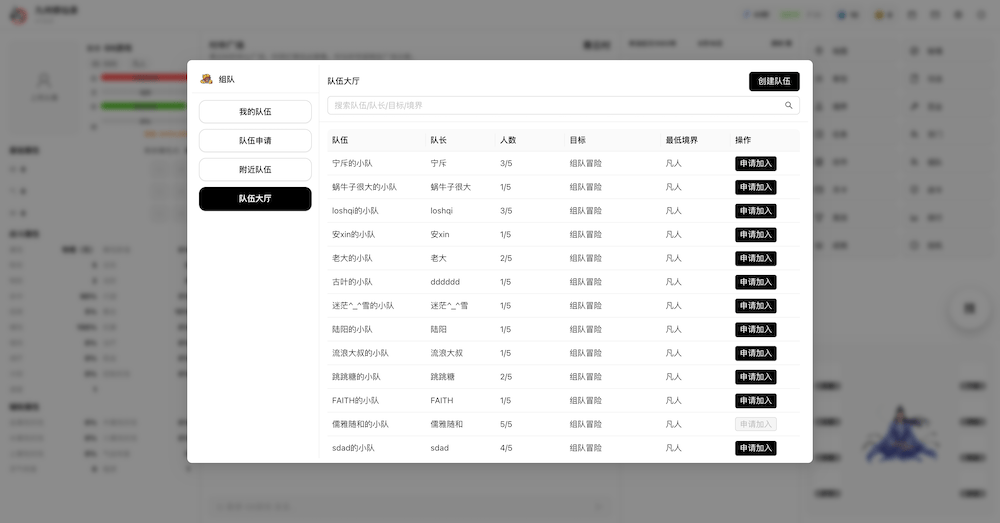Apply to join 古叶的小队
The height and width of the screenshot is (523, 1000).
coord(755,282)
